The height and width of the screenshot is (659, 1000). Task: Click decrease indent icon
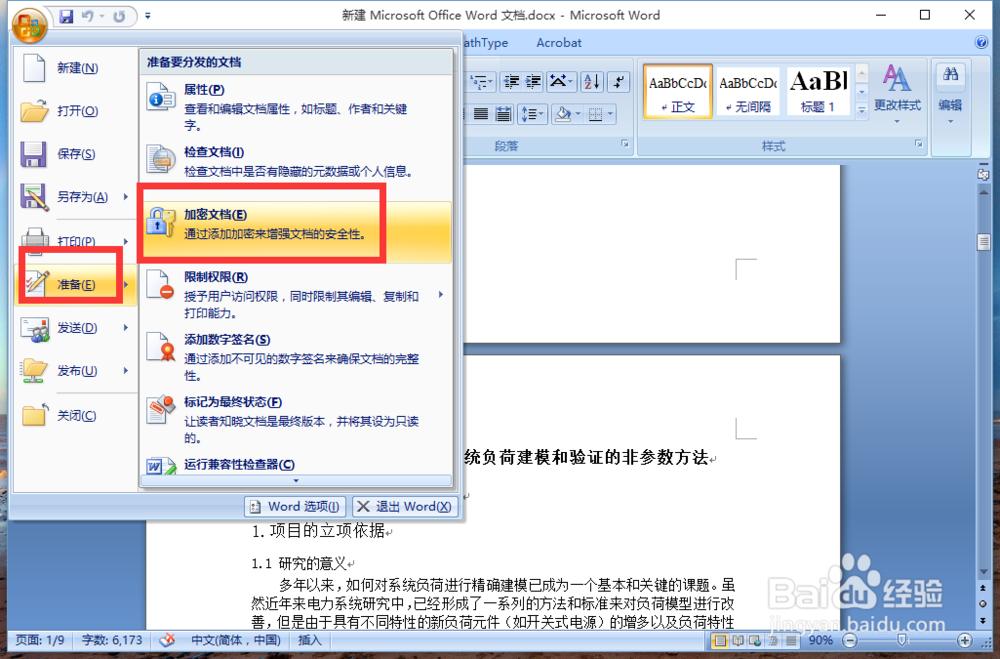click(511, 82)
